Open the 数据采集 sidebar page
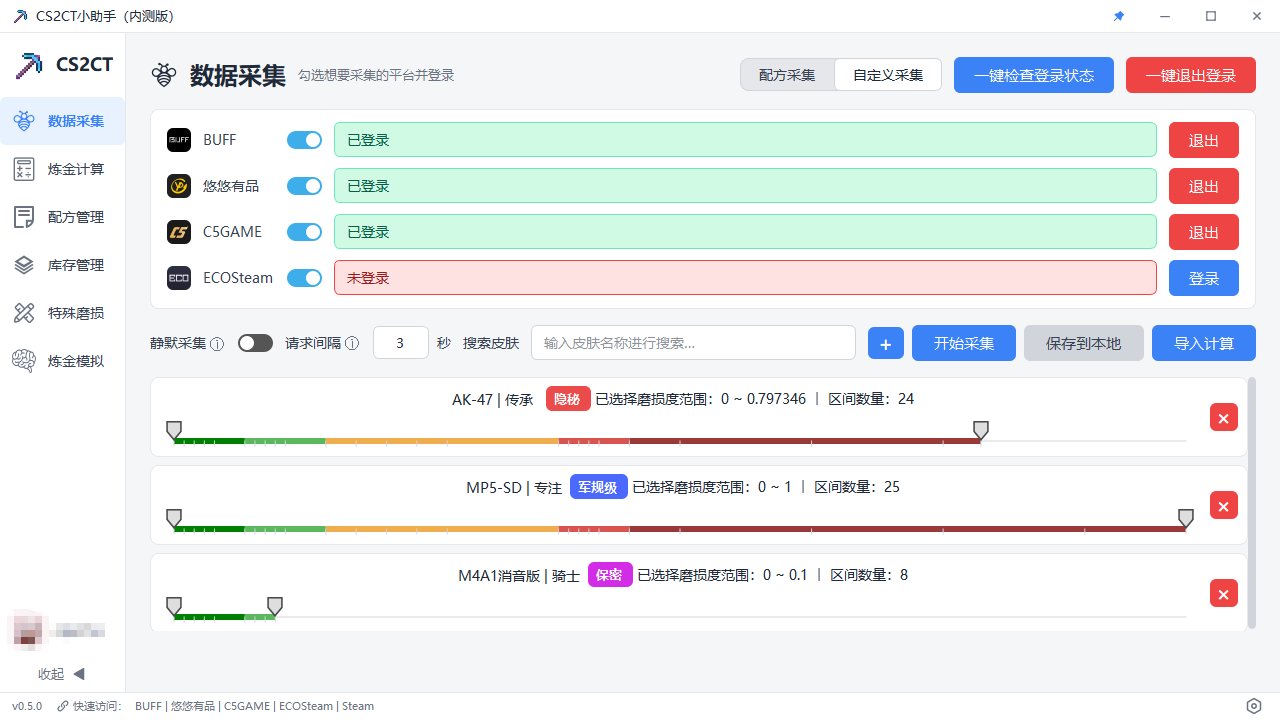Screen dimensions: 1280x720 coord(63,121)
